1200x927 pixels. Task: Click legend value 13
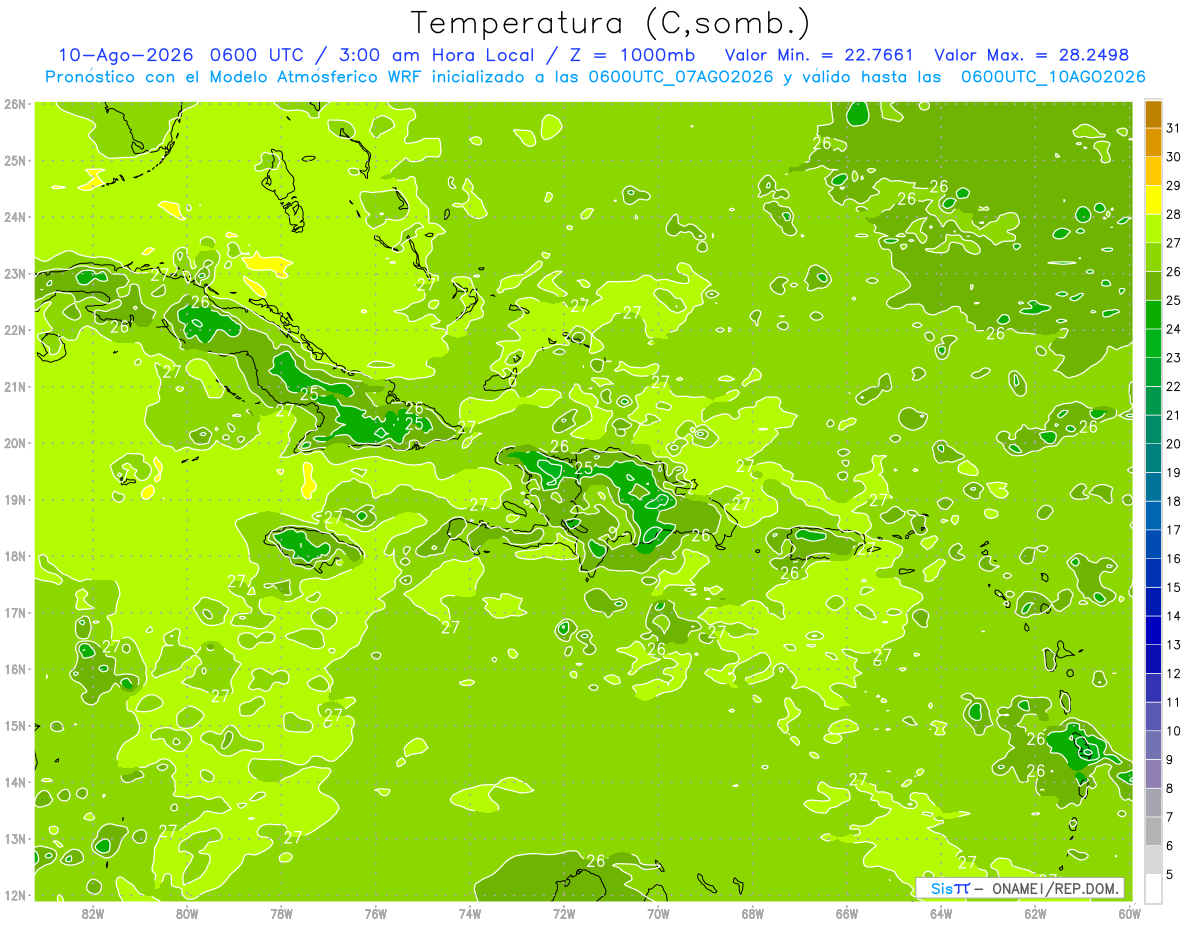click(x=1173, y=644)
